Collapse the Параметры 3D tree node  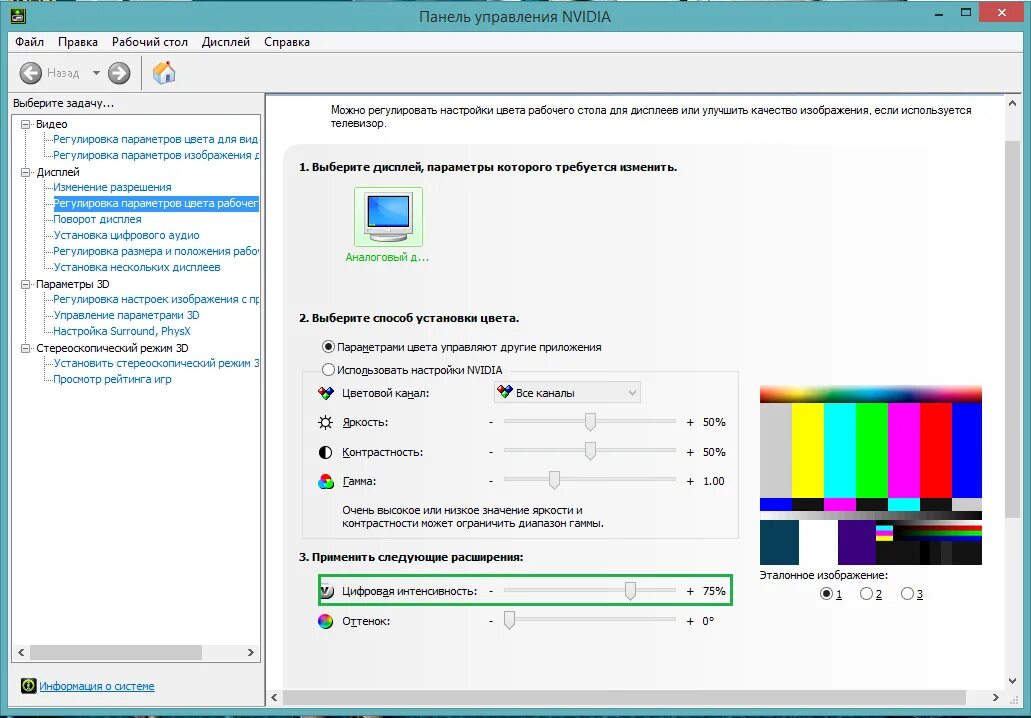point(26,284)
